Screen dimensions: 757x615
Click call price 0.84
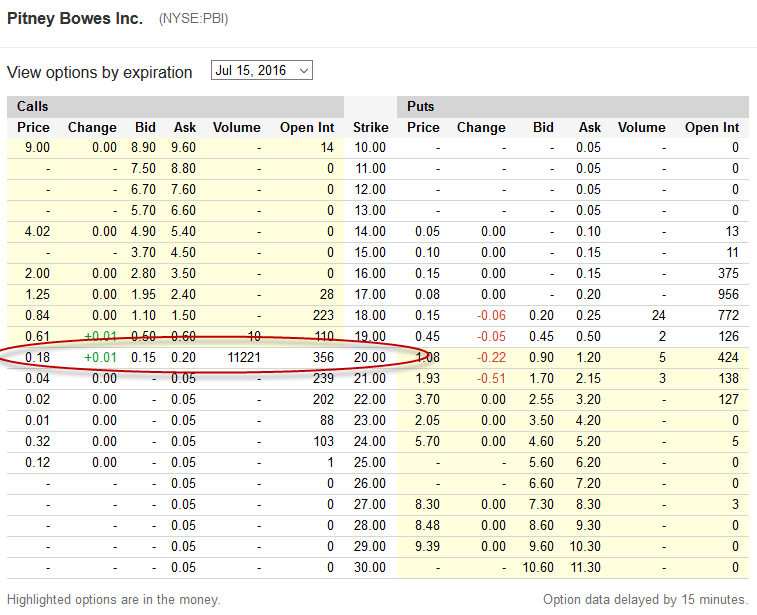click(x=37, y=315)
